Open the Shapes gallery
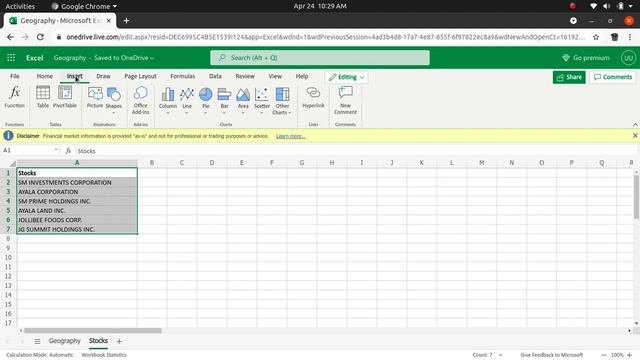This screenshot has width=640, height=360. click(113, 100)
